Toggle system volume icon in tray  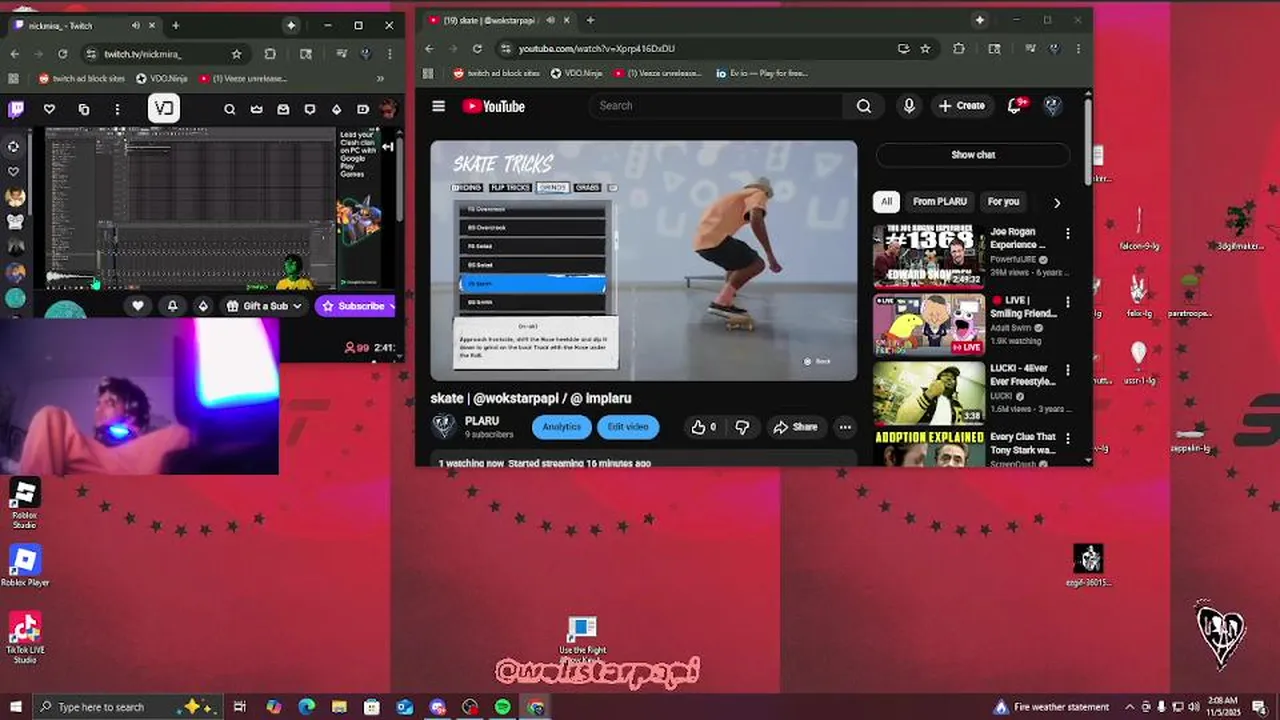1195,707
